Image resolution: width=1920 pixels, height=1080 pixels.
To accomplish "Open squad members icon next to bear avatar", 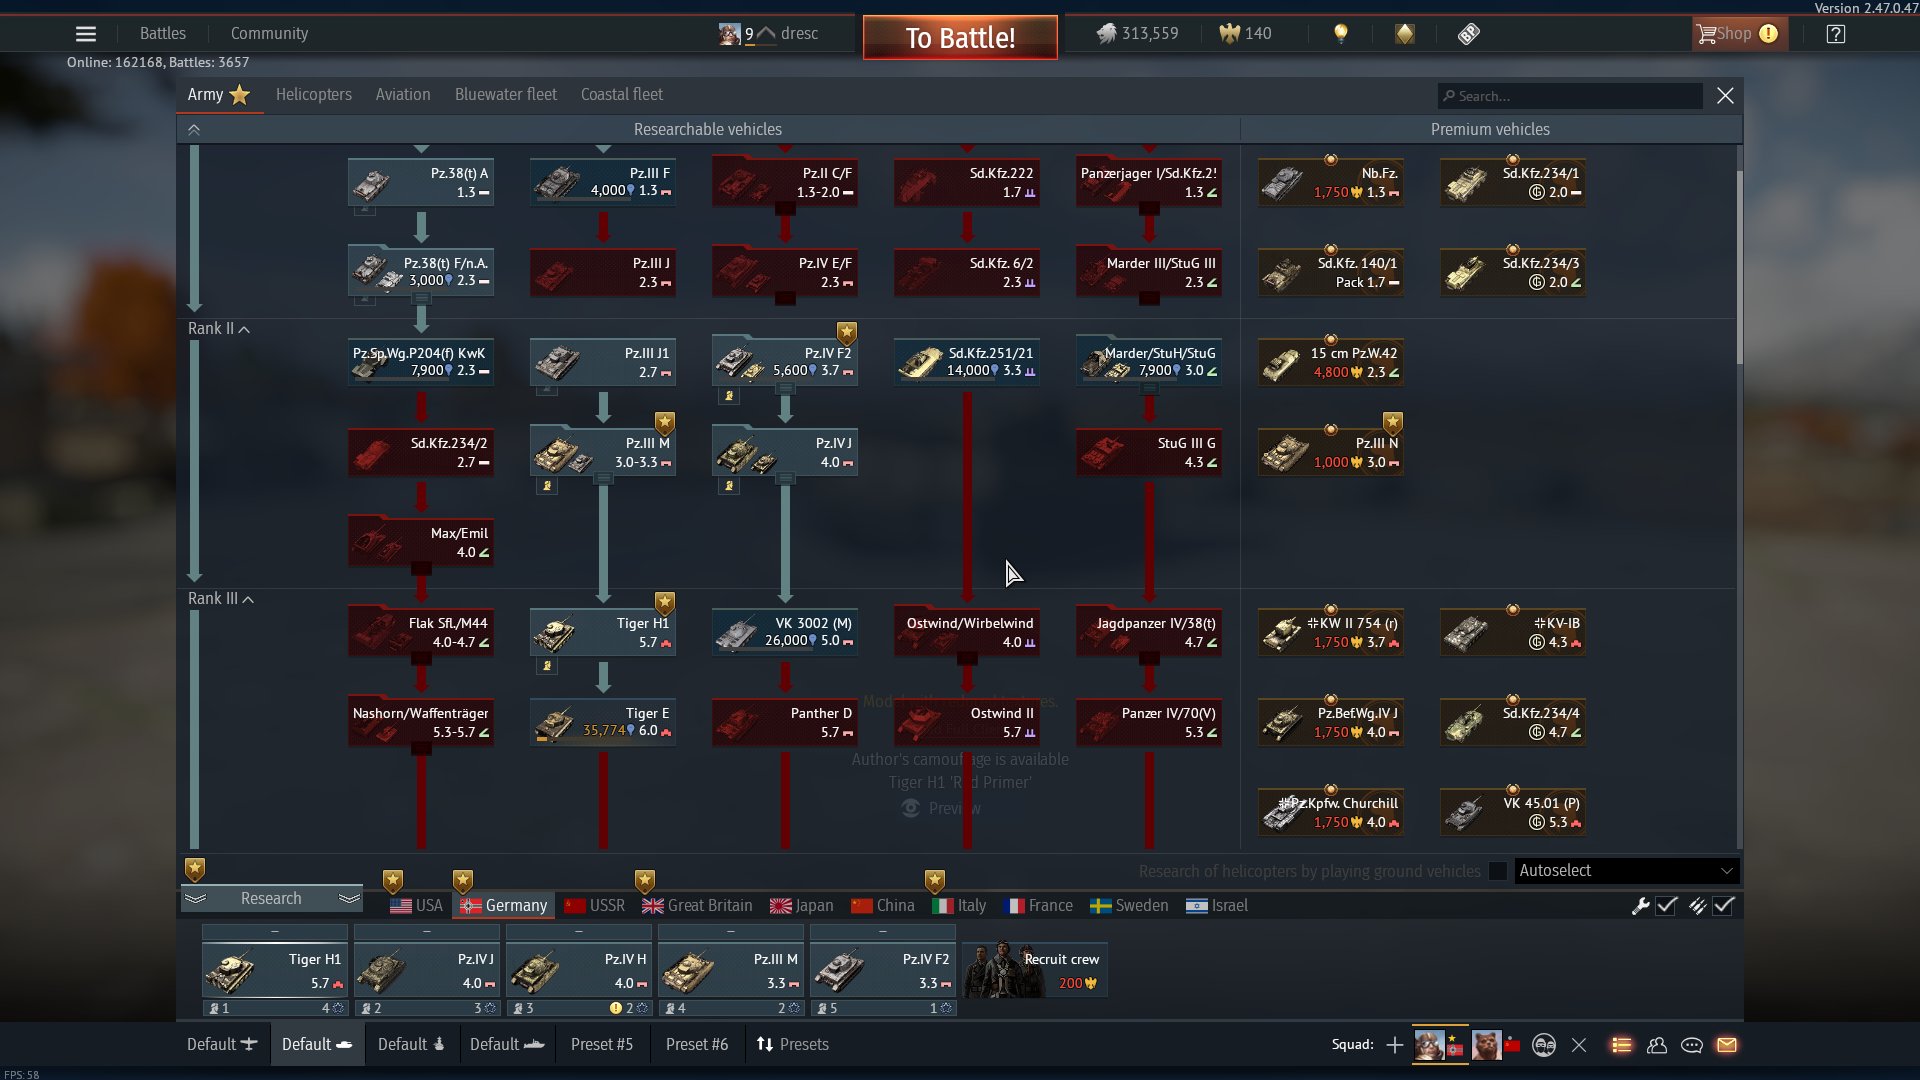I will [x=1544, y=1045].
